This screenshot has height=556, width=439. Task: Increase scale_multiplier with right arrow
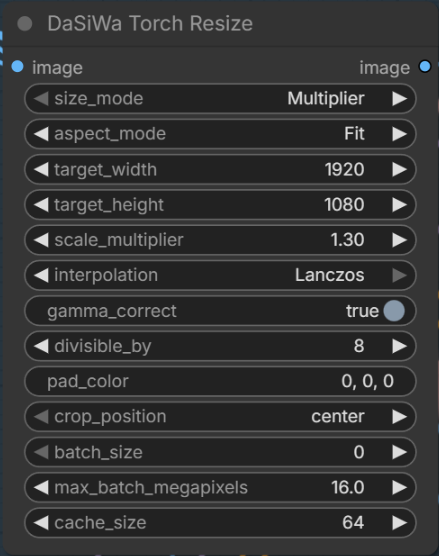pos(399,240)
